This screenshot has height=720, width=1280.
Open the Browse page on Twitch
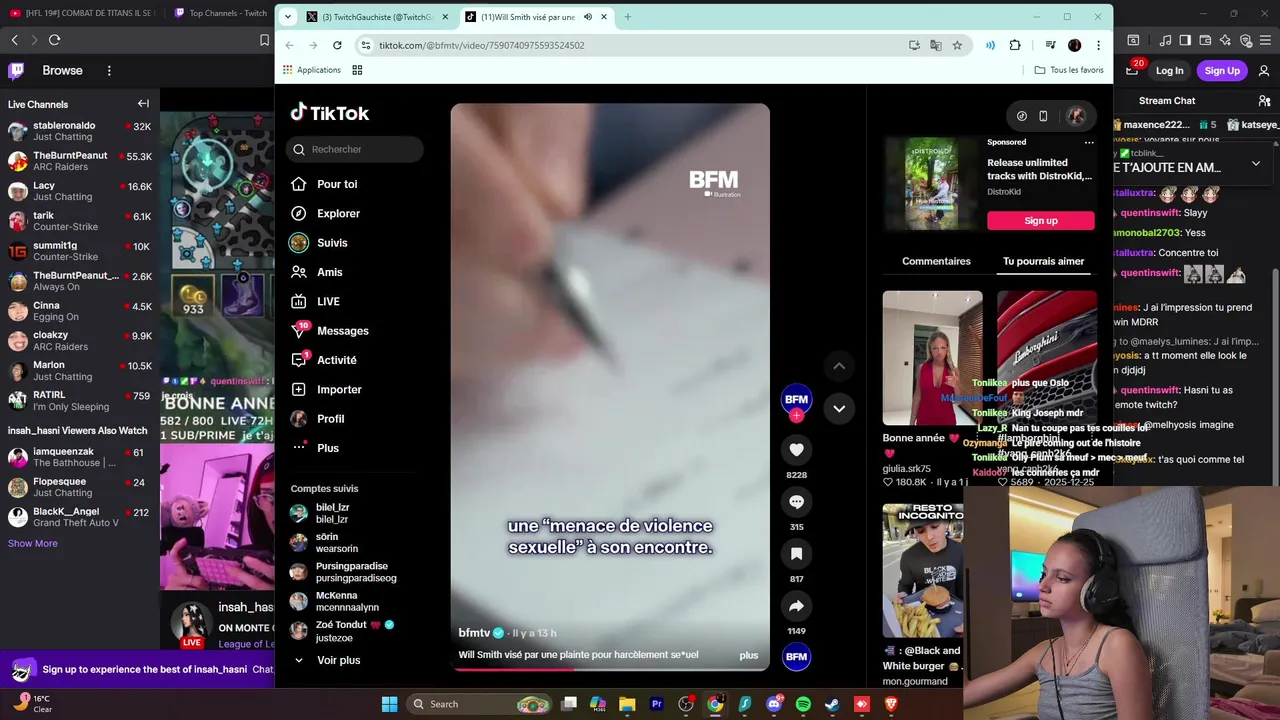62,71
